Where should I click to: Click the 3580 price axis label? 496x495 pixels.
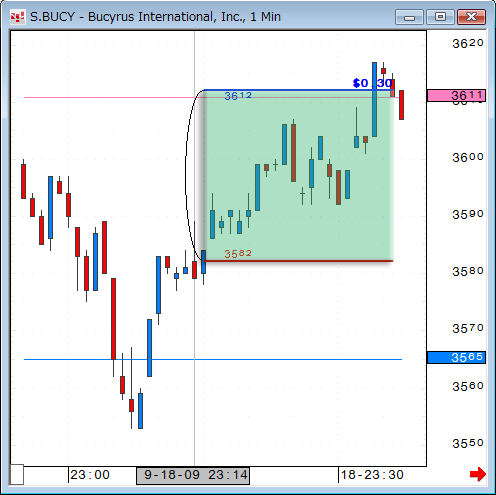coord(468,271)
